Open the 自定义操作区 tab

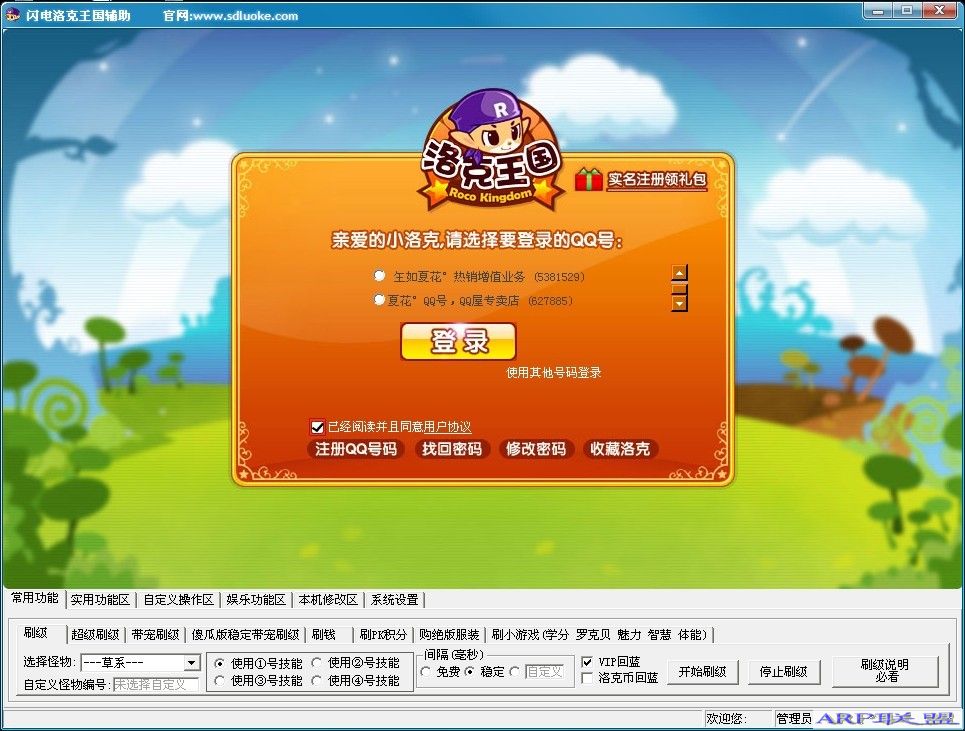178,600
